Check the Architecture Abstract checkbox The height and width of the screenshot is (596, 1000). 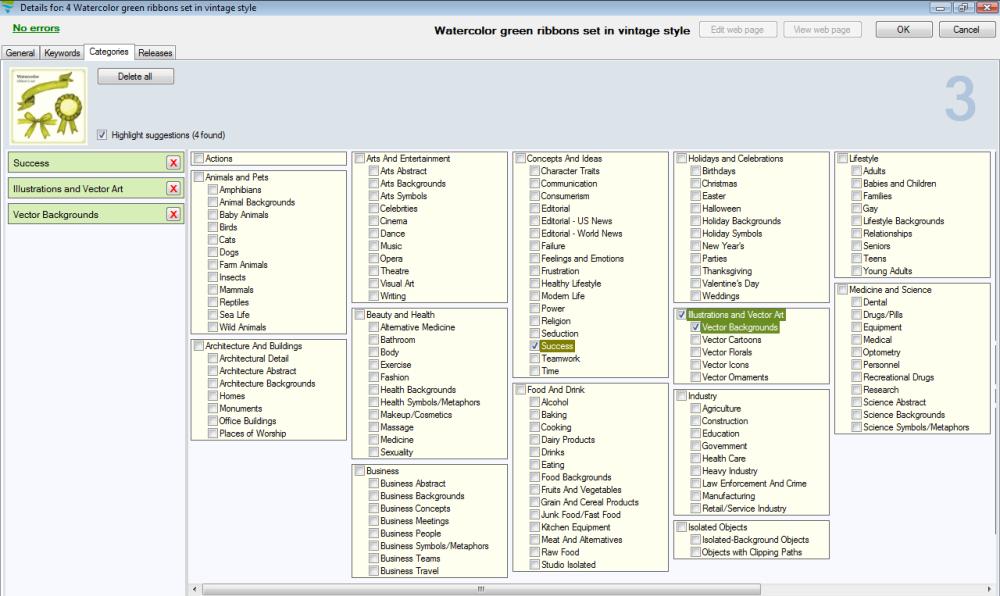point(213,370)
